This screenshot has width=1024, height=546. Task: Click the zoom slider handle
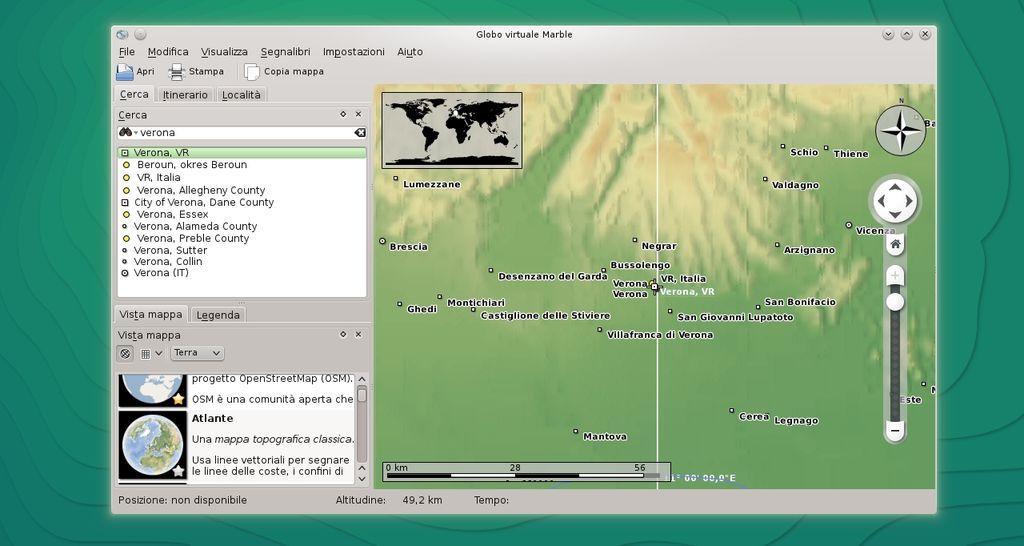click(895, 301)
